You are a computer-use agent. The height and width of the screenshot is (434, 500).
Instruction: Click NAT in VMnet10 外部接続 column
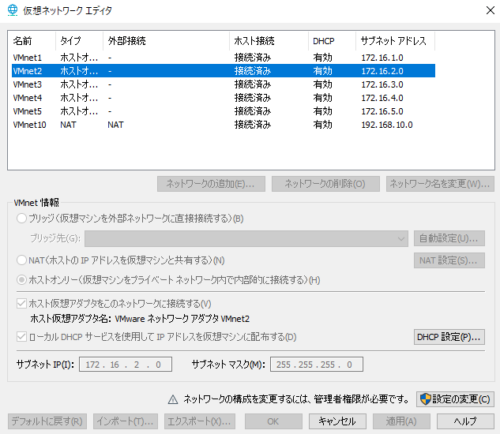116,125
